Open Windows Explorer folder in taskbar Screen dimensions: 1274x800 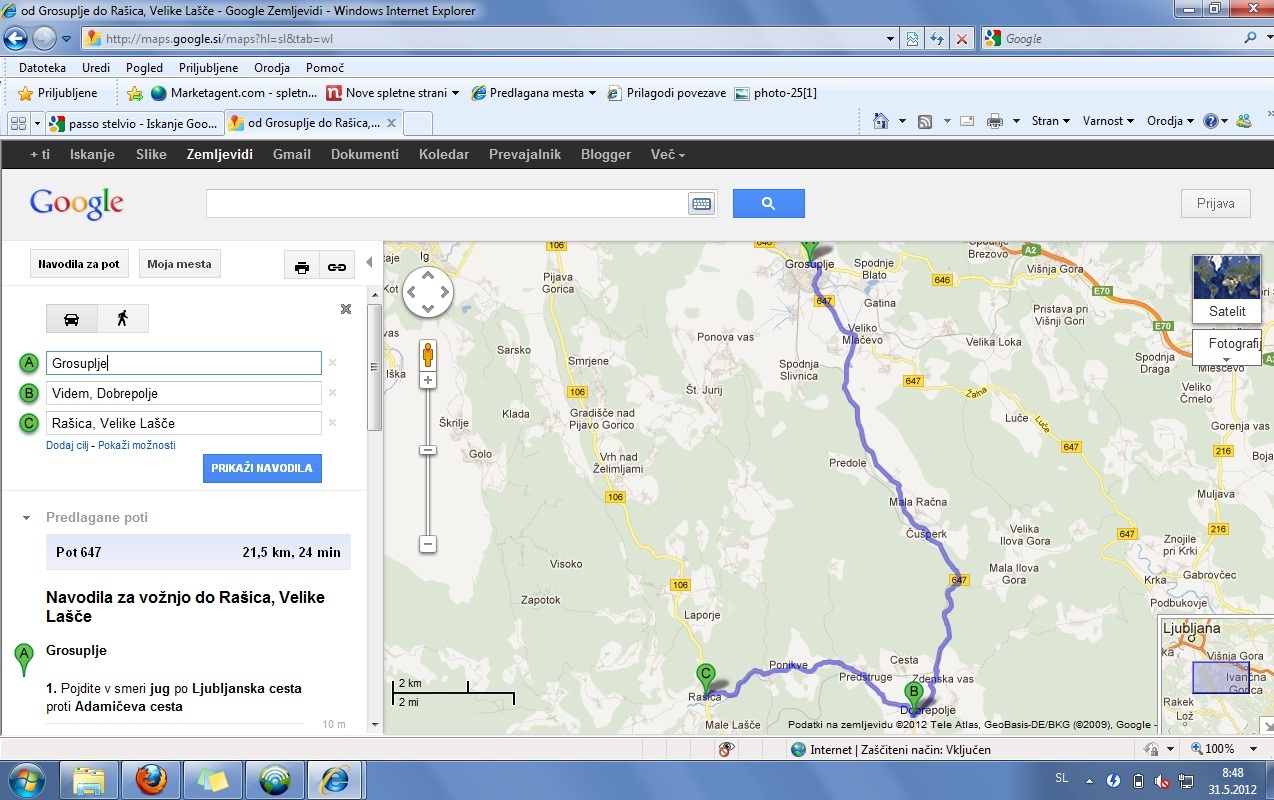90,779
